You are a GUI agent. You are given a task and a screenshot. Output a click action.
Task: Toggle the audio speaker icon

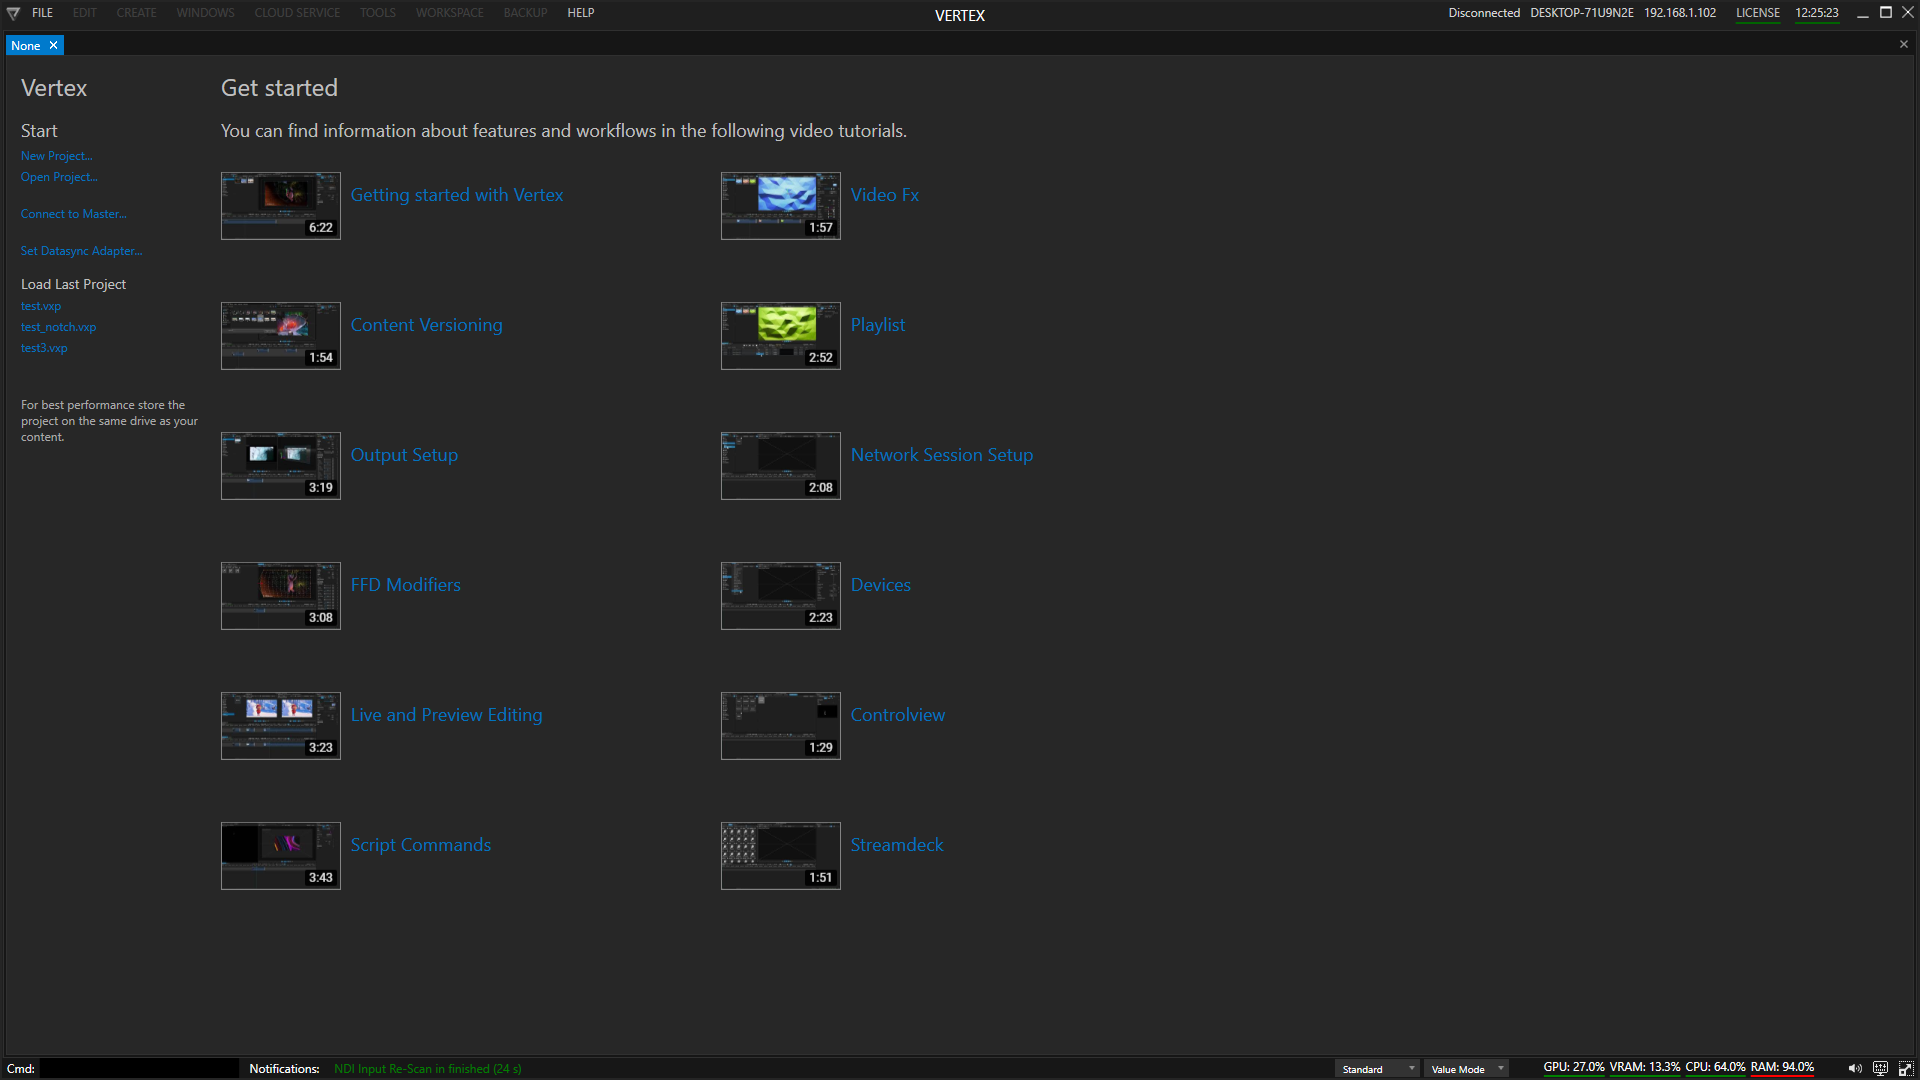(1855, 1069)
